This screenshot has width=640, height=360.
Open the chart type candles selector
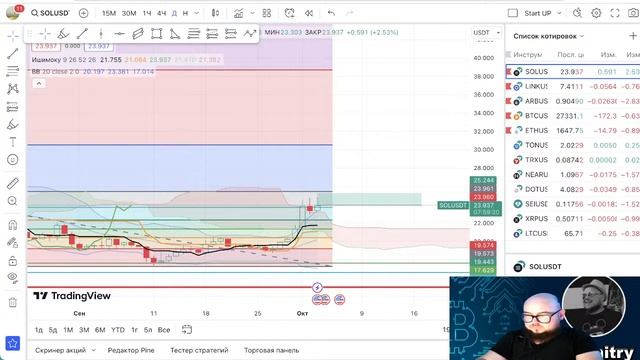coord(215,13)
